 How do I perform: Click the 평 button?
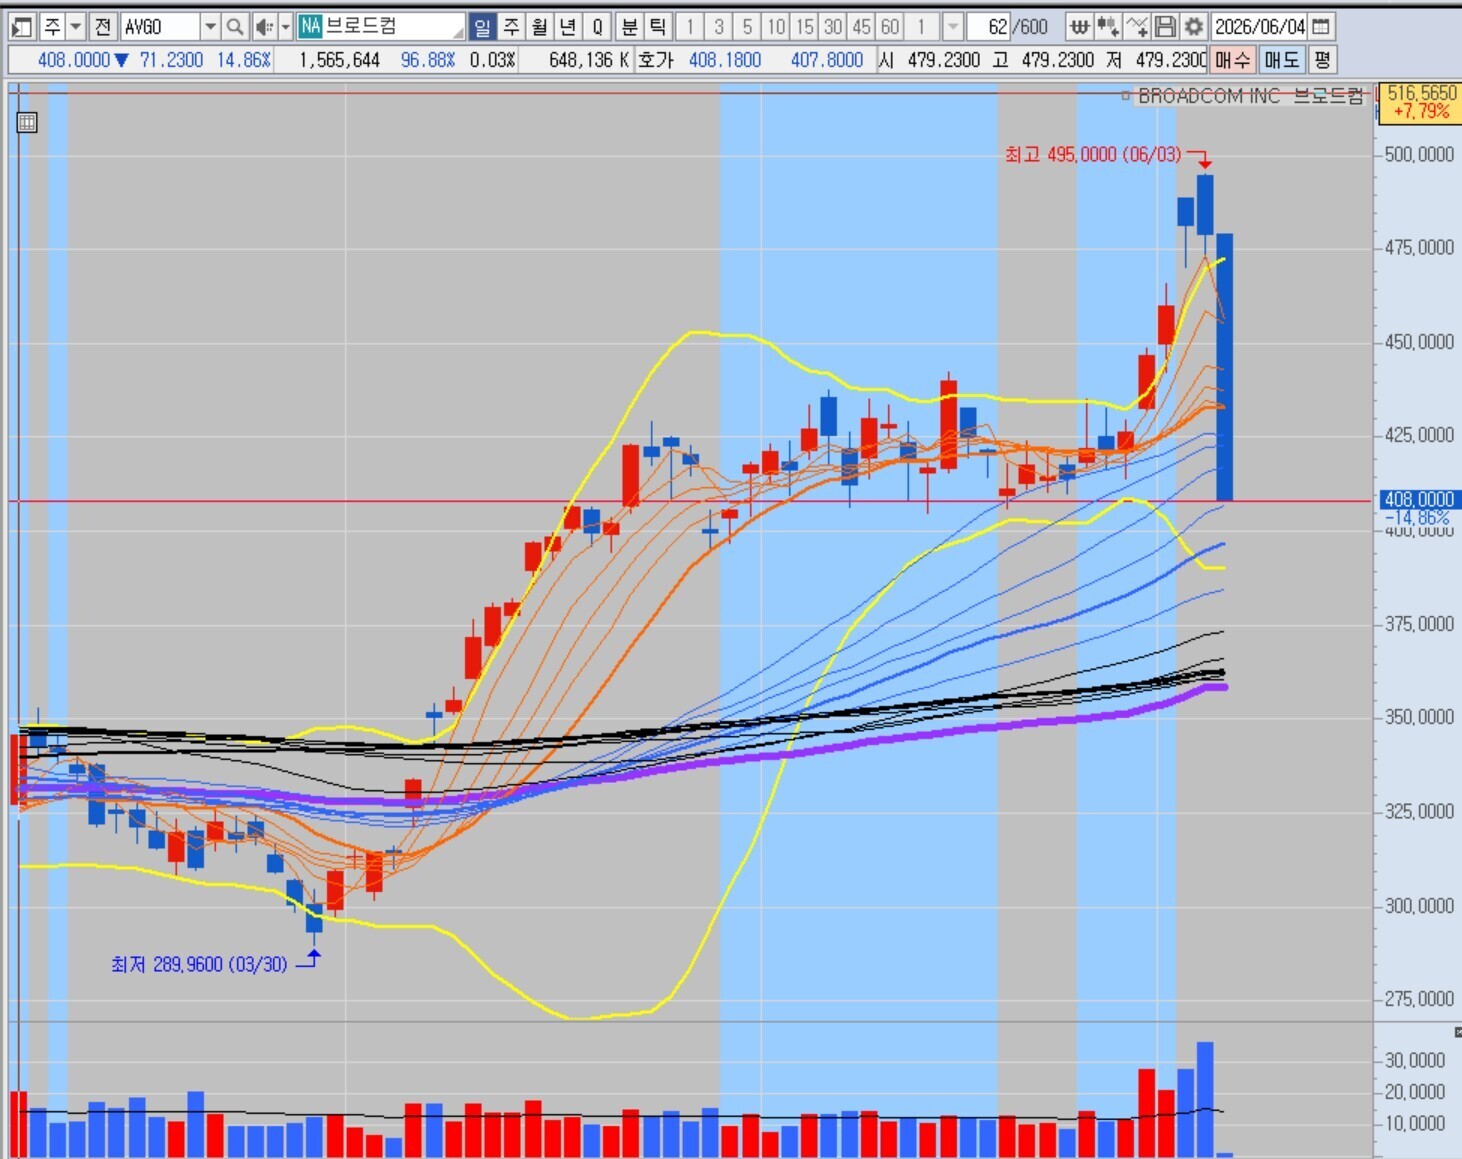[x=1322, y=60]
